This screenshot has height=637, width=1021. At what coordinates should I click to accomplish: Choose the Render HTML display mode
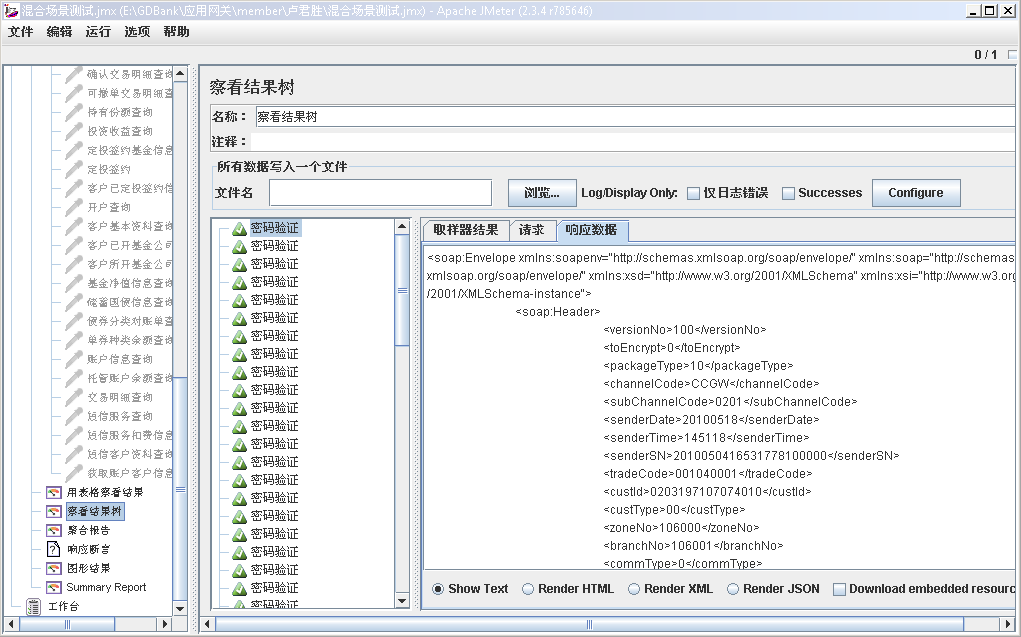(x=530, y=589)
